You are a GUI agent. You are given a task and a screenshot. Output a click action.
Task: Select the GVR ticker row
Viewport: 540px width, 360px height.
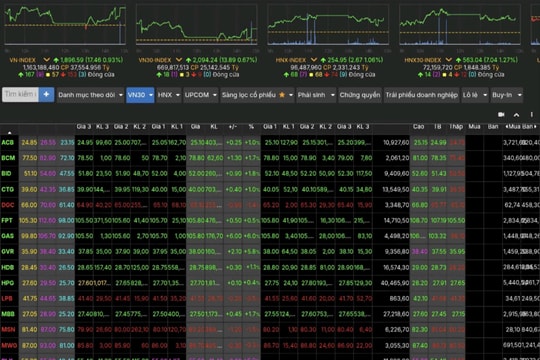pyautogui.click(x=8, y=252)
